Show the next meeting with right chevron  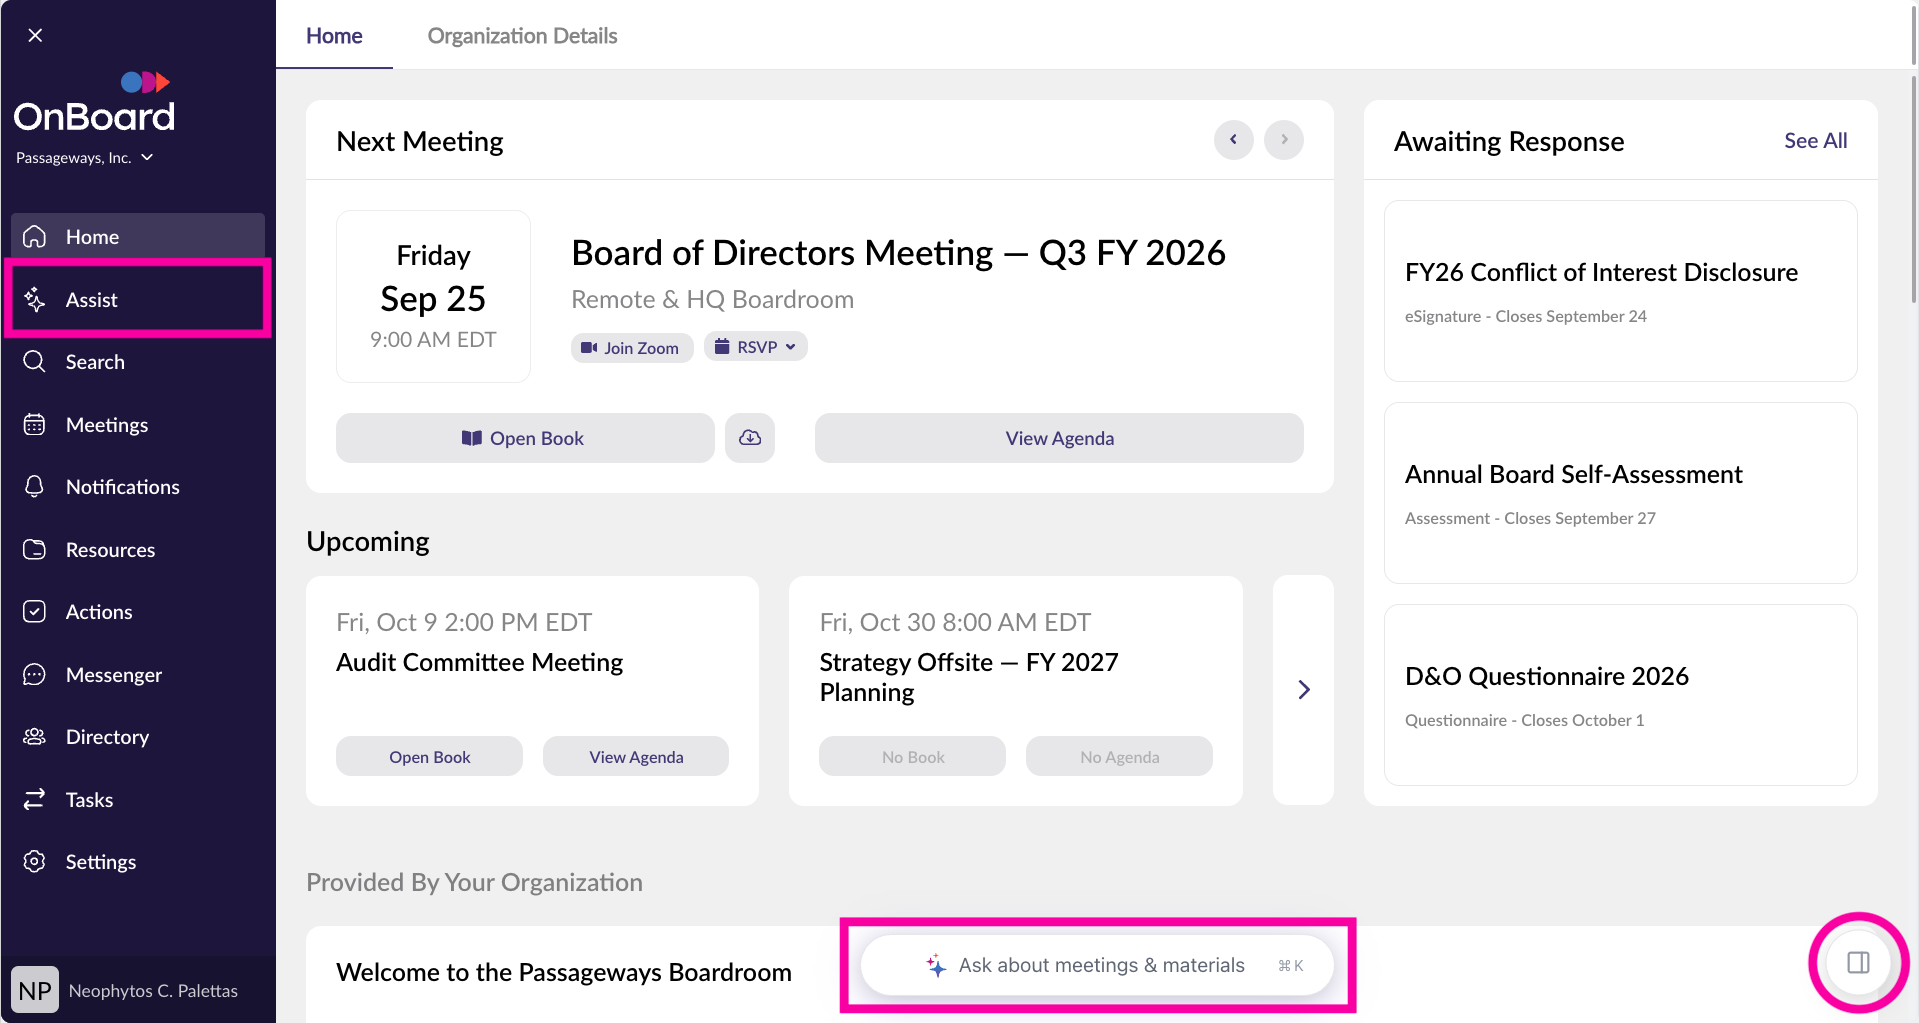[x=1284, y=140]
